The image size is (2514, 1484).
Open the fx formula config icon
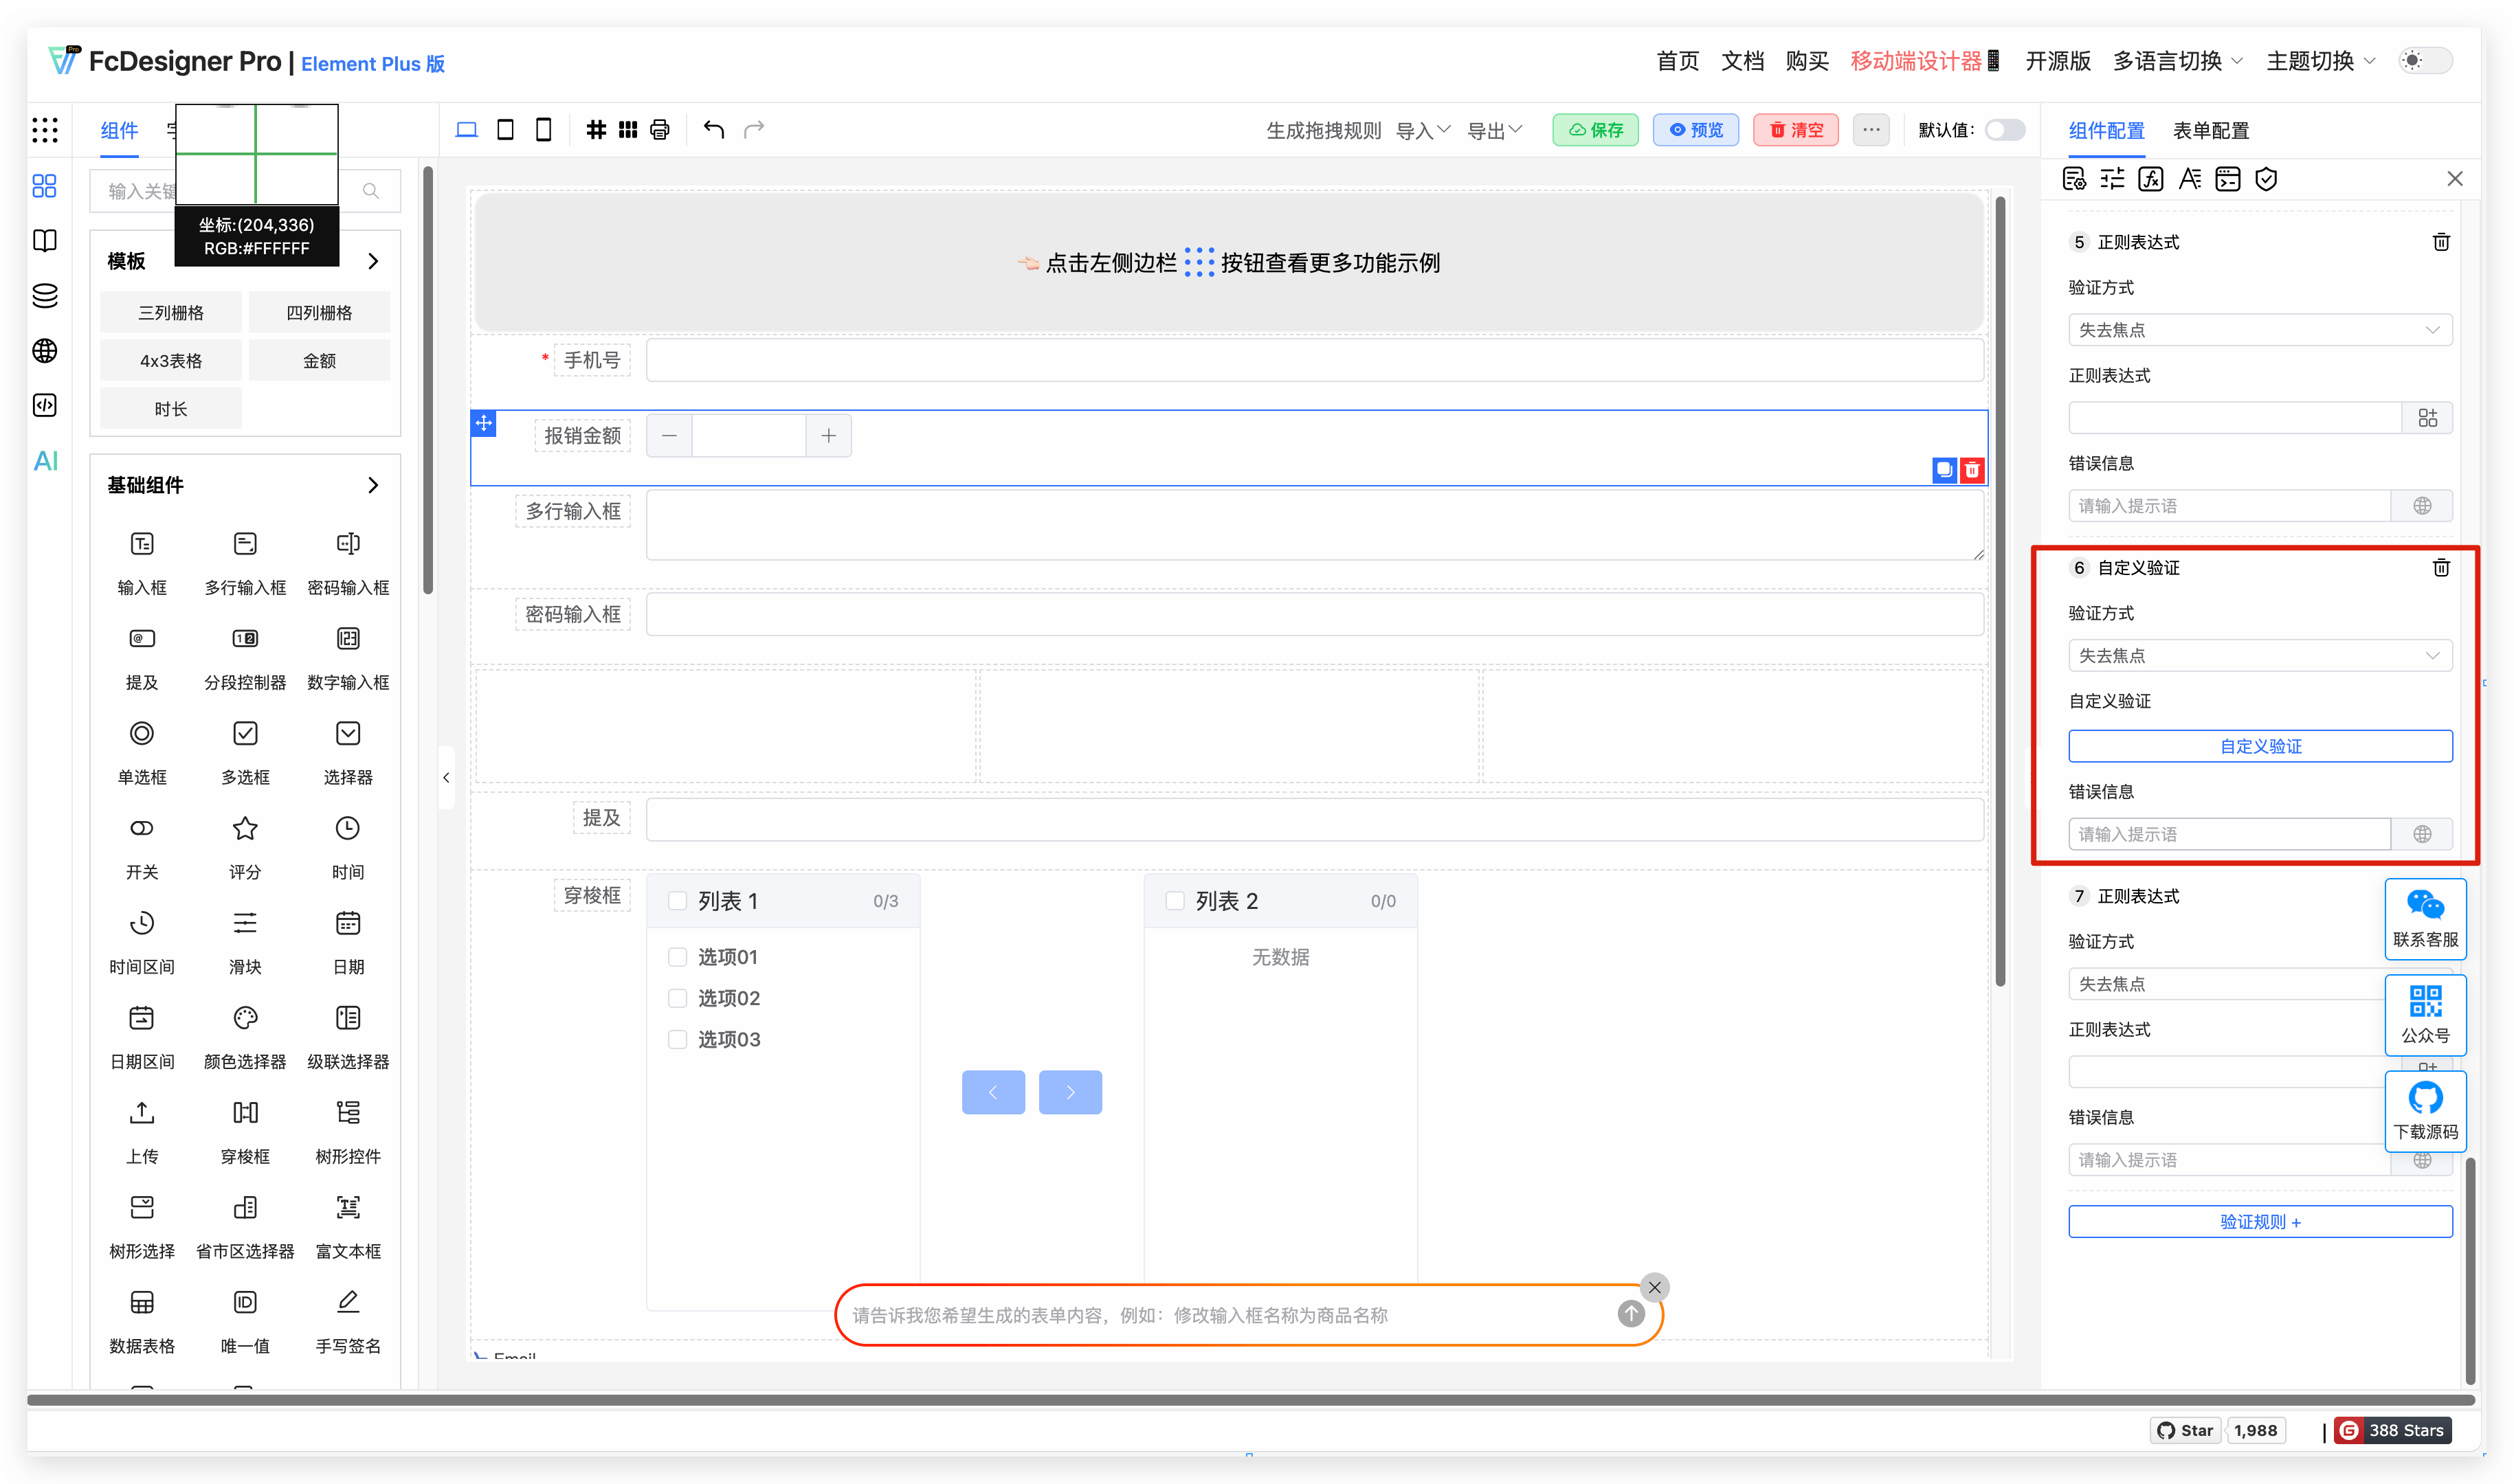(2151, 179)
